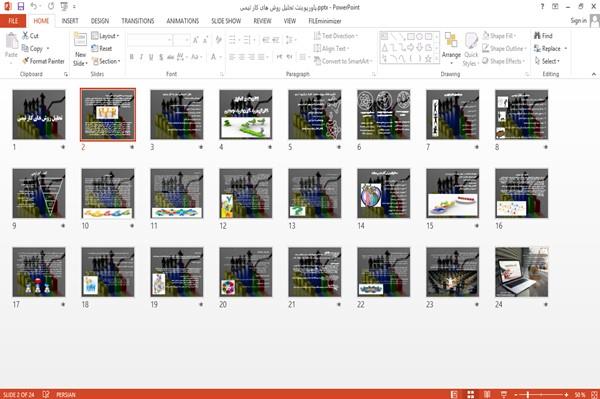Toggle Italic formatting
The image size is (600, 399).
coord(141,57)
